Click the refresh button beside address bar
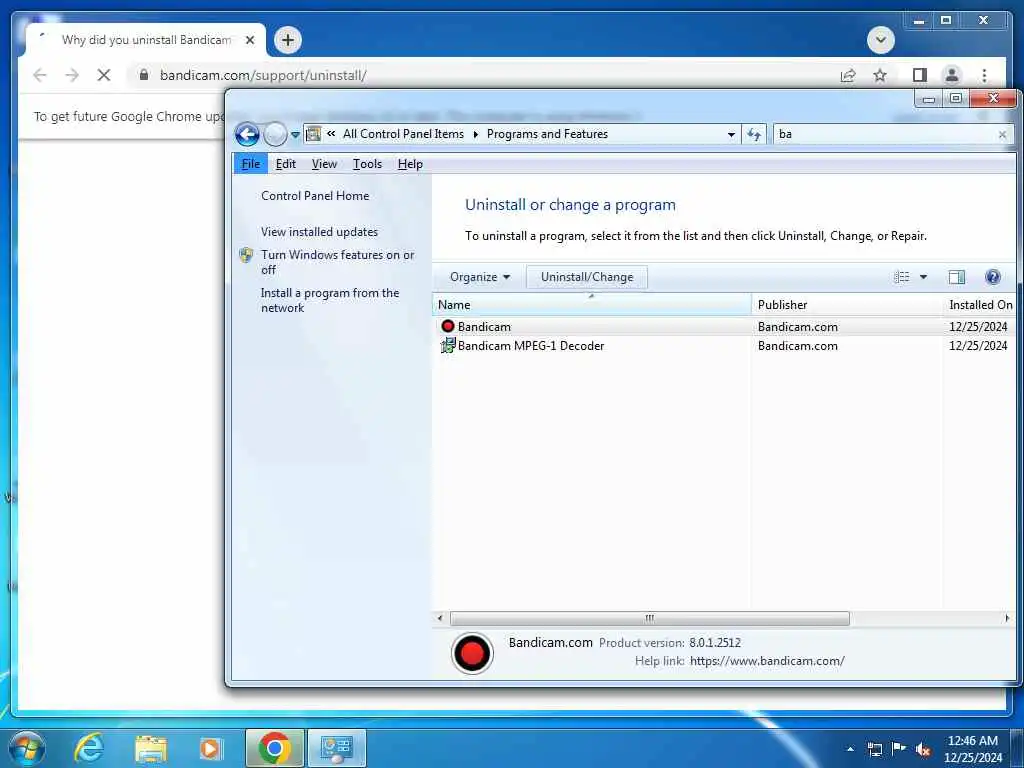Image resolution: width=1024 pixels, height=768 pixels. (x=754, y=135)
